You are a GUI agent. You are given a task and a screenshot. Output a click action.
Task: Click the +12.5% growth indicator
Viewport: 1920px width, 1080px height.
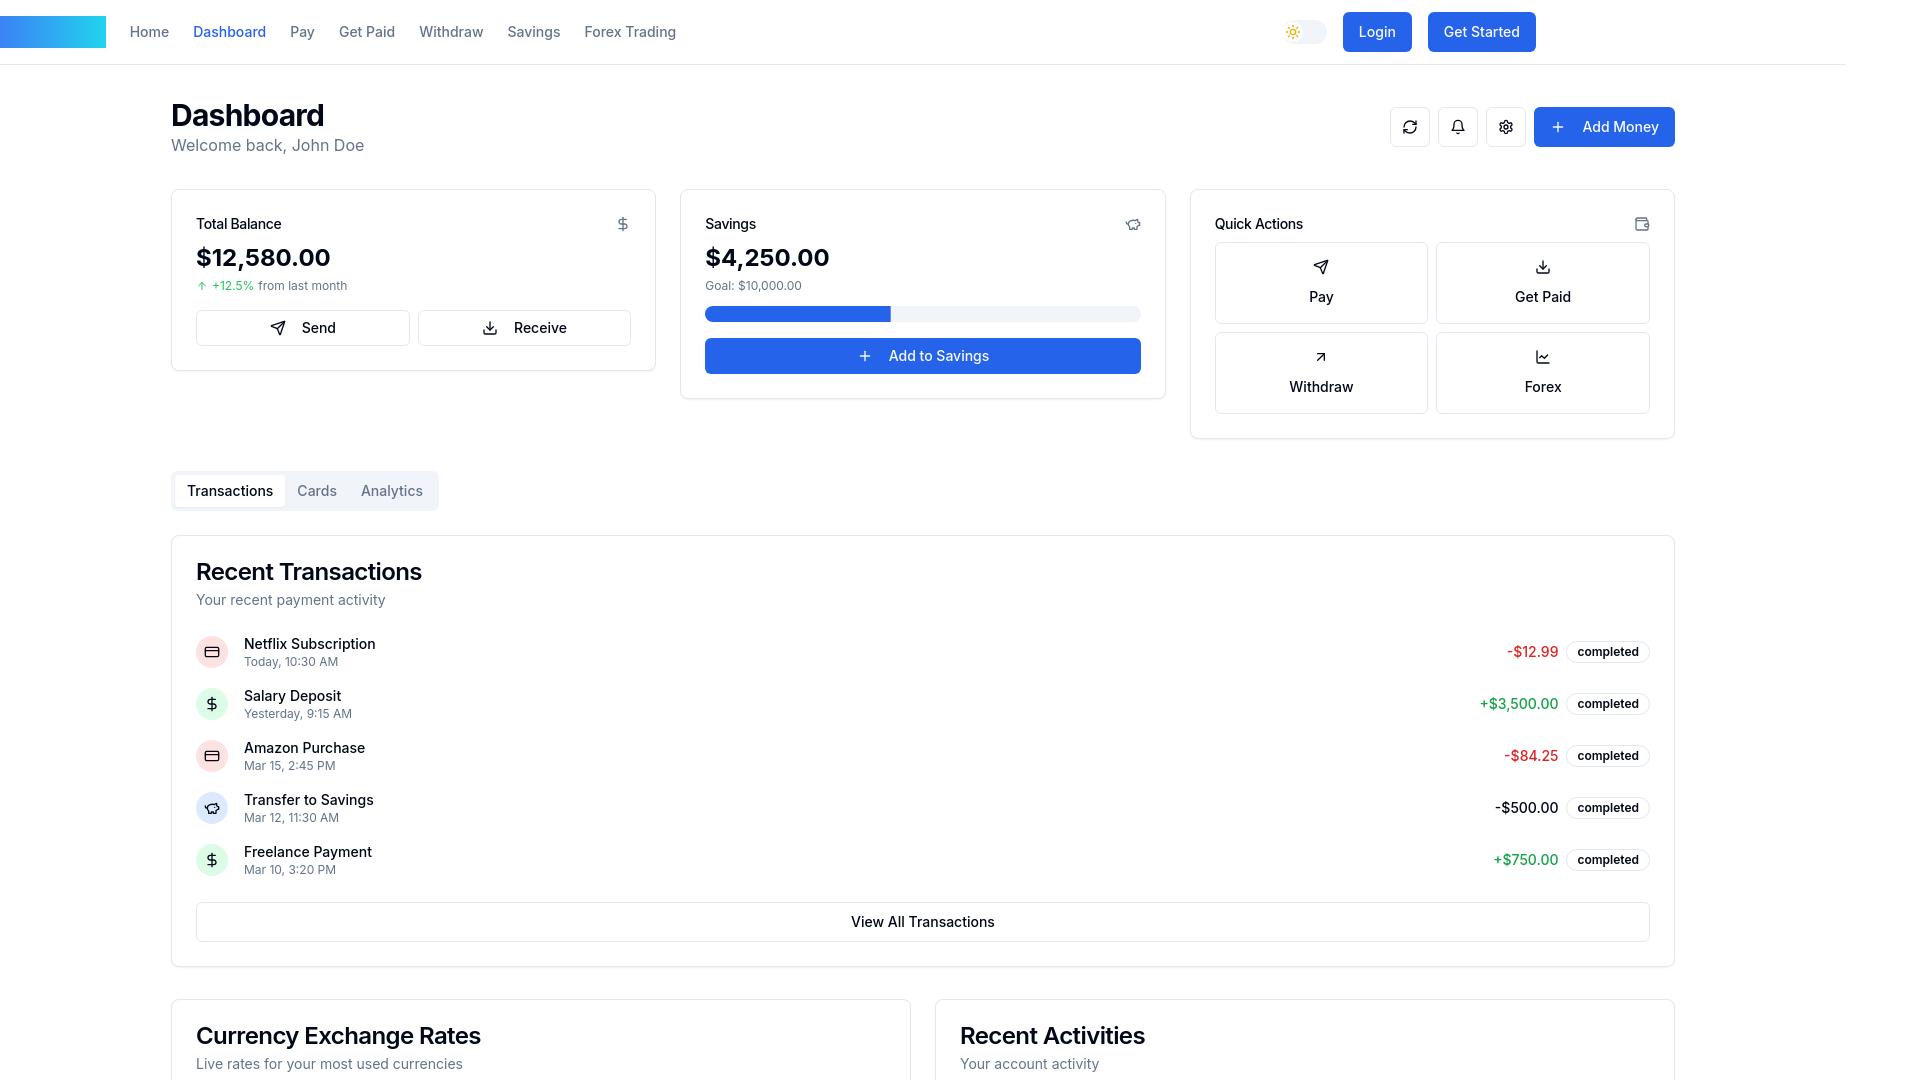point(226,286)
